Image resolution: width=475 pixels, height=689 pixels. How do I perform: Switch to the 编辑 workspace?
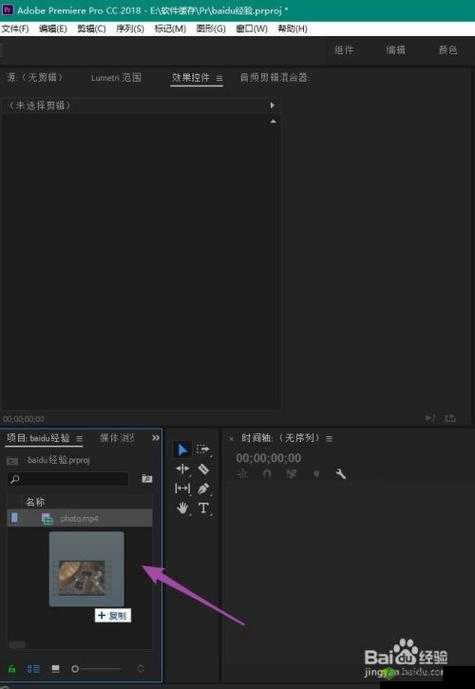tap(395, 50)
